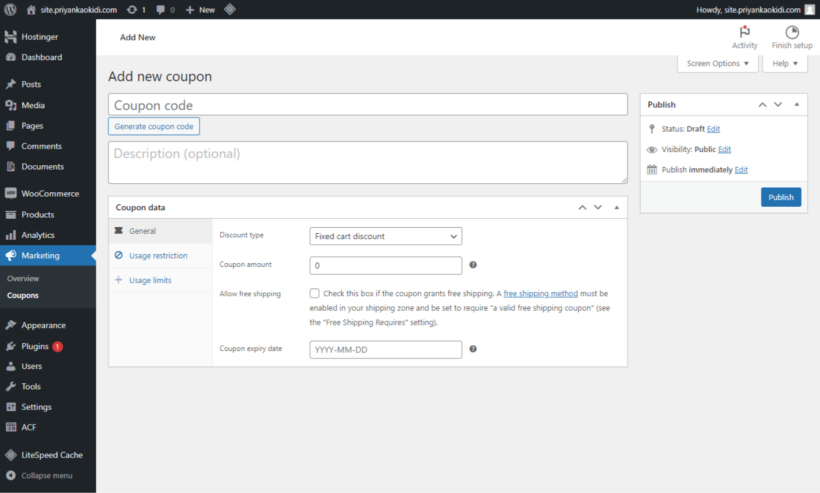Click the Generate coupon code button
This screenshot has height=493, width=820.
tap(154, 126)
